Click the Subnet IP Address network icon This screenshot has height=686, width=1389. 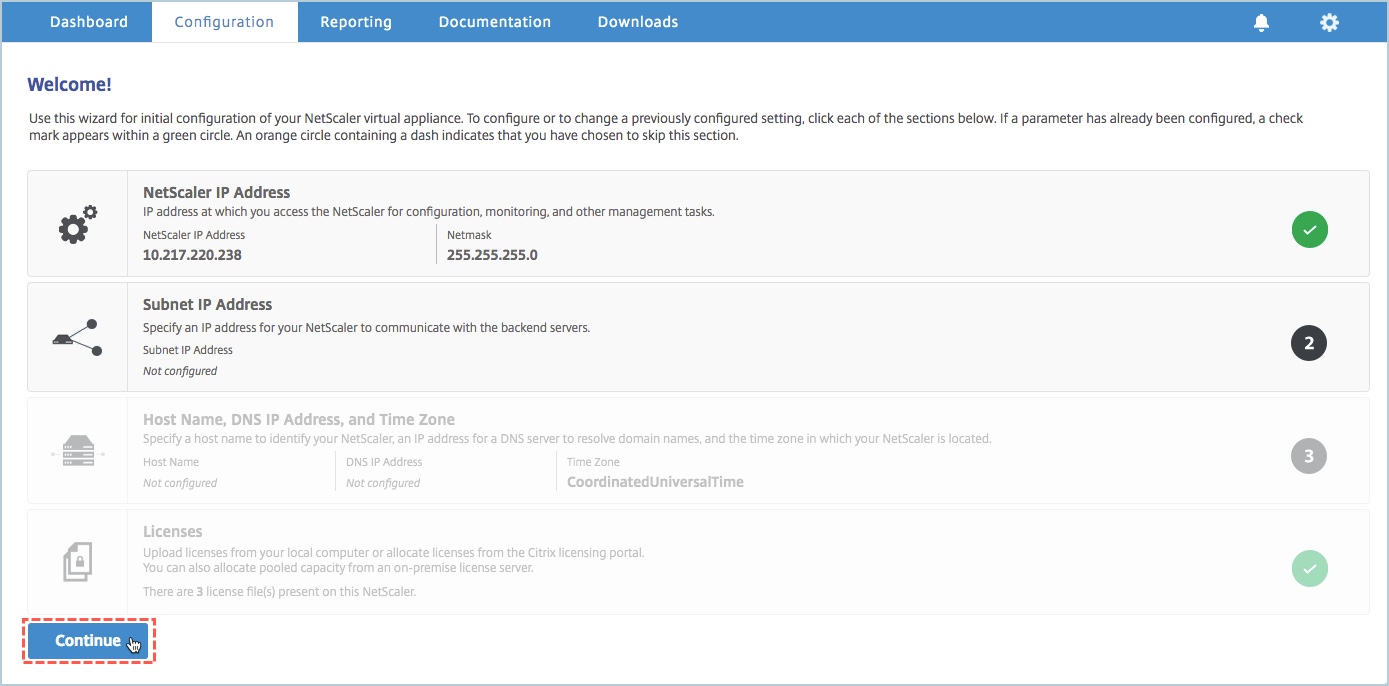[77, 337]
